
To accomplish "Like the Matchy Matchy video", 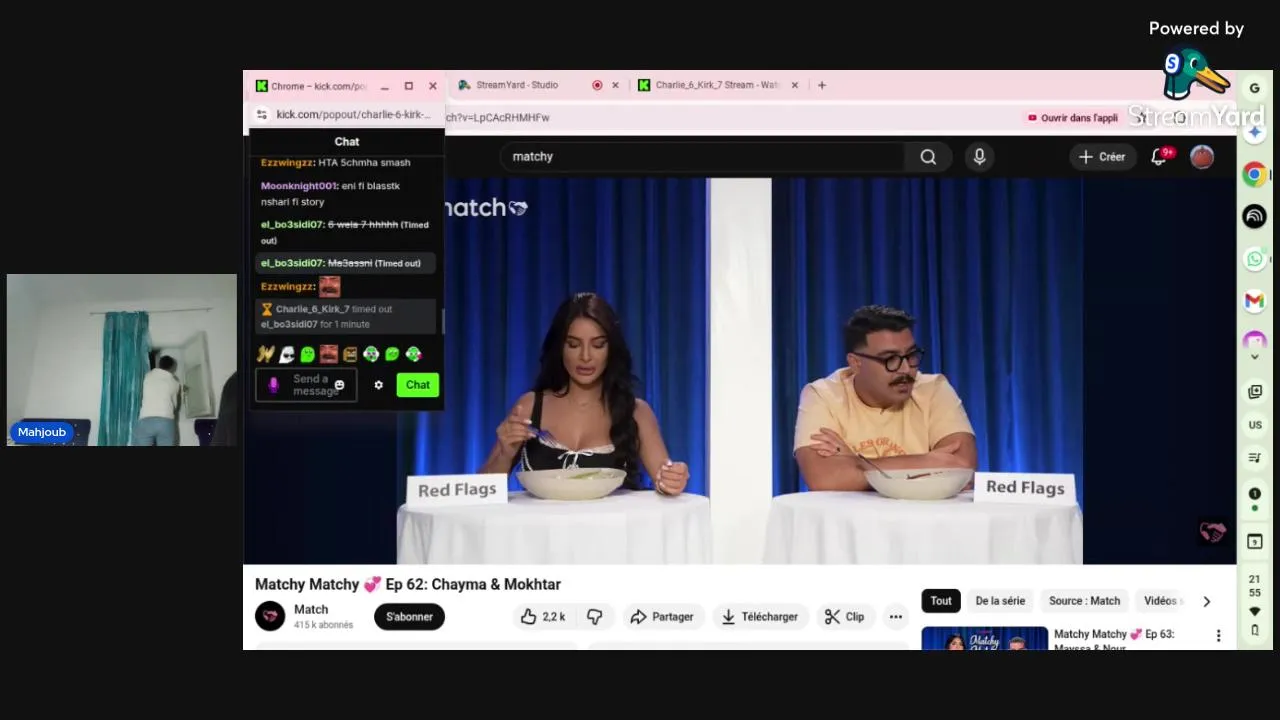I will pyautogui.click(x=543, y=617).
